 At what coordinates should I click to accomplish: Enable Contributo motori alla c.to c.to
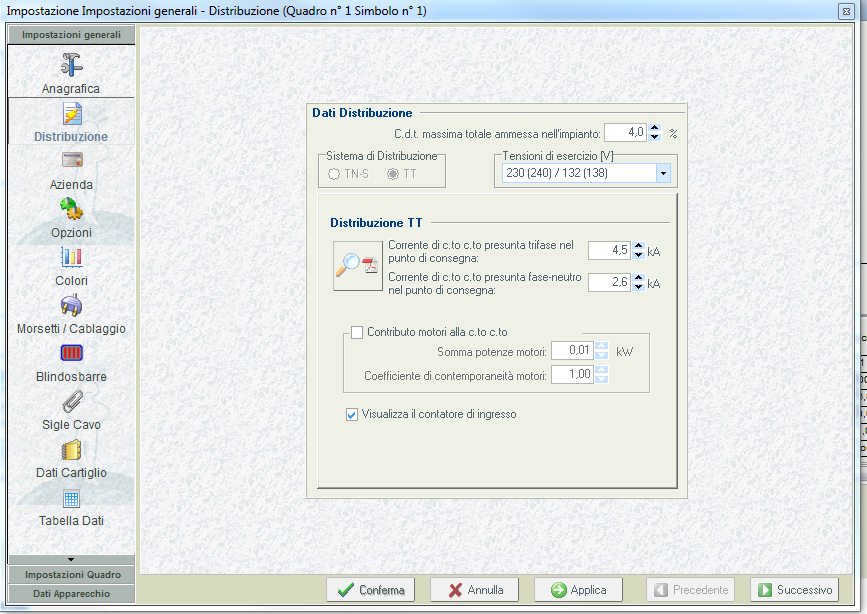[357, 332]
